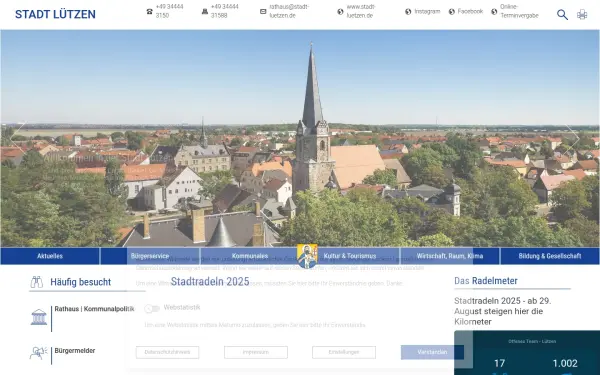Click the Datenschutzhinweis button
The image size is (600, 375).
(x=167, y=352)
